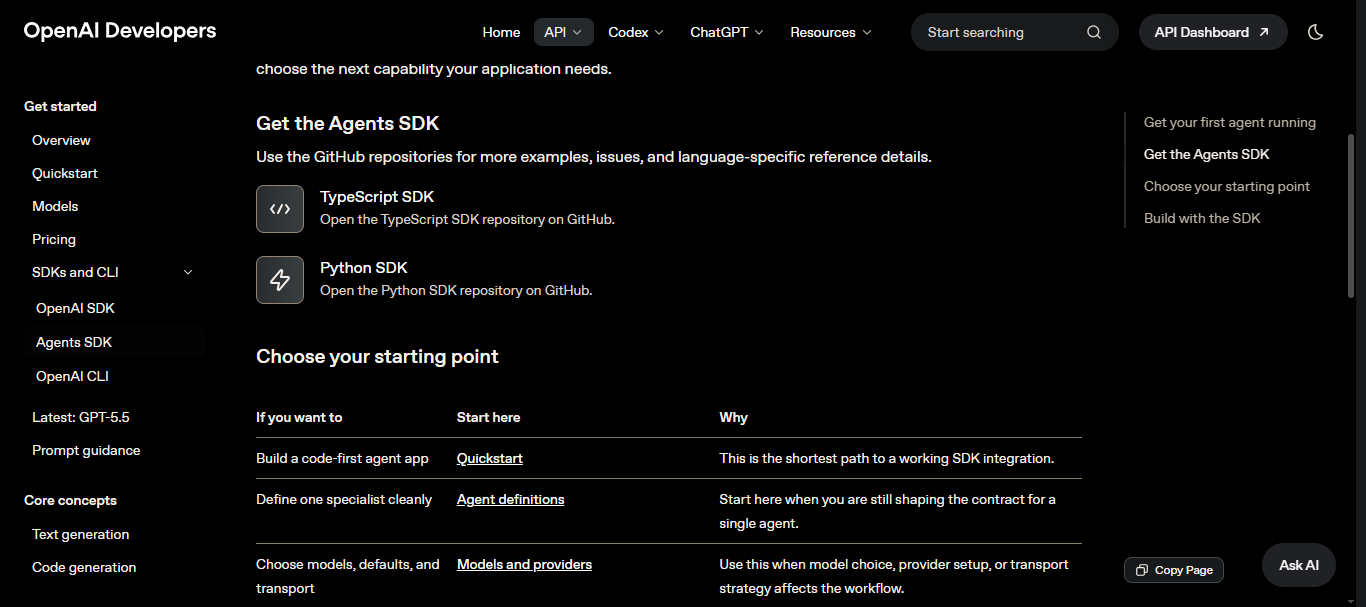Toggle dark mode moon icon
This screenshot has width=1366, height=607.
(1316, 32)
